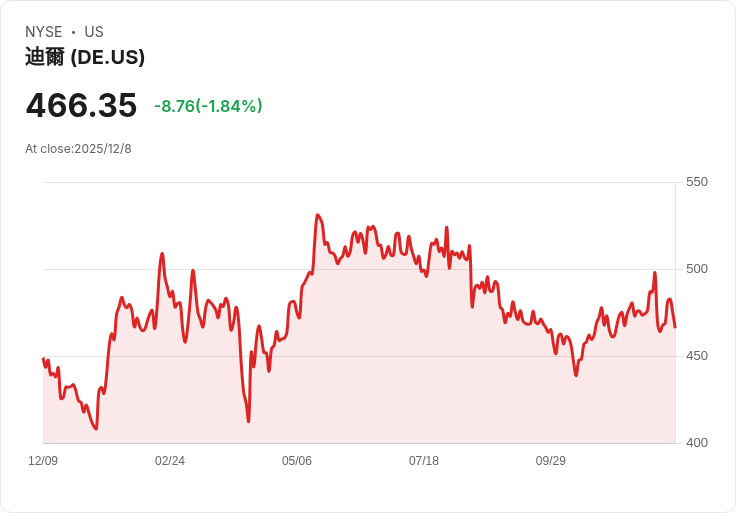Select the 466.35 current price
Image resolution: width=736 pixels, height=513 pixels.
pos(81,105)
